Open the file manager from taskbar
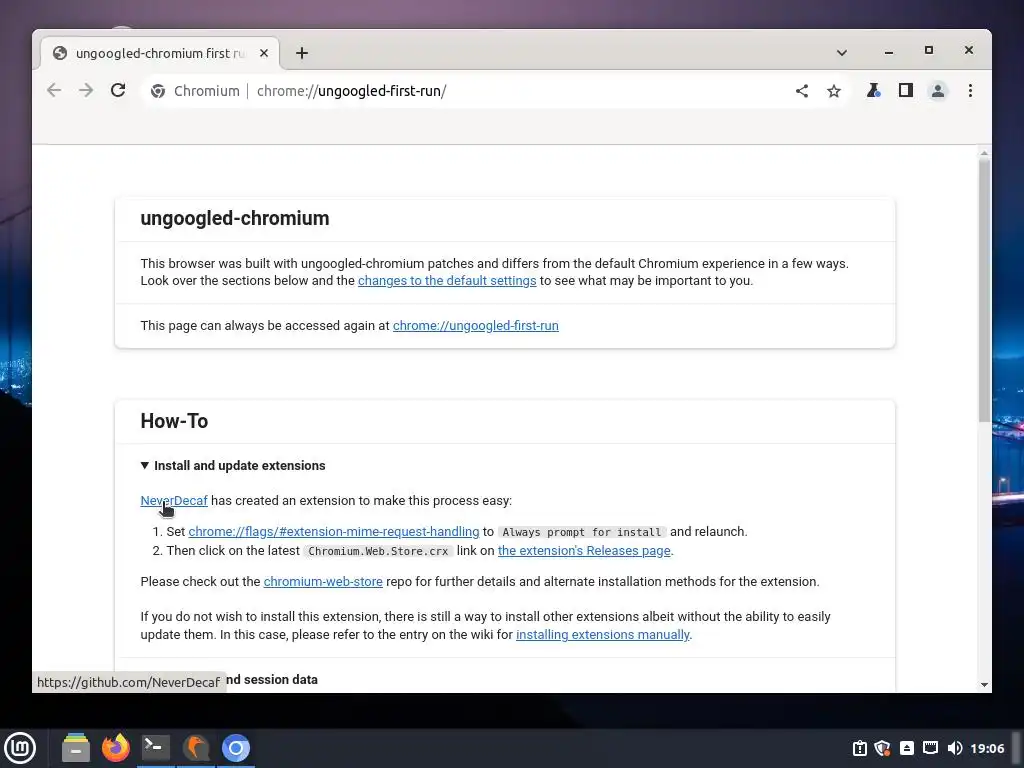1024x768 pixels. (x=76, y=748)
